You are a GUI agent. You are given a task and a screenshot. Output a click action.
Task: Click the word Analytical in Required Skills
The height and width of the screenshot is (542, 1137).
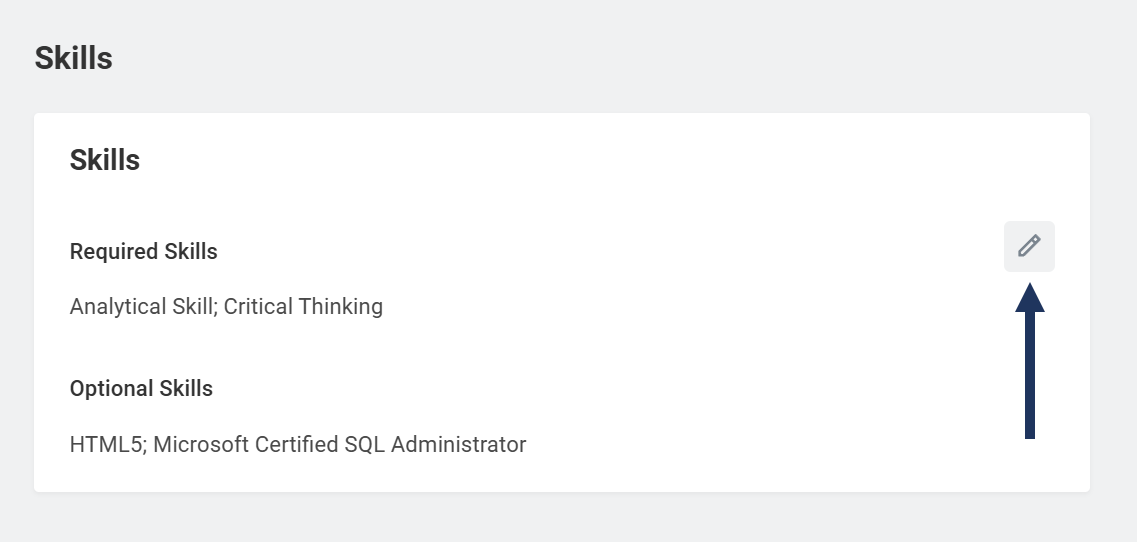(118, 306)
